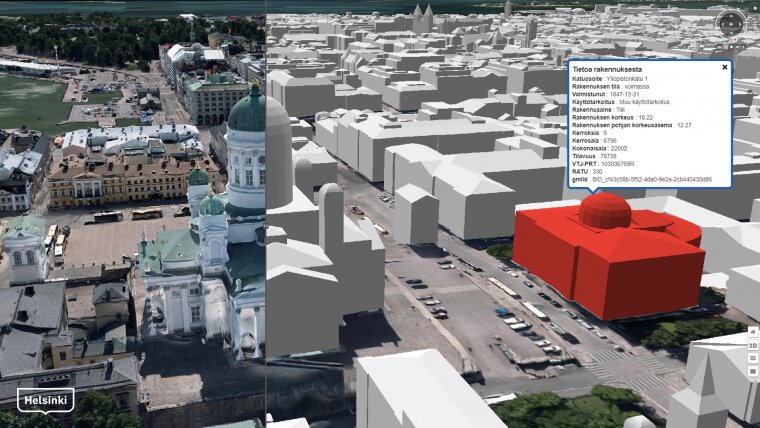Toggle the 3D view mode button
760x428 pixels.
coord(753,345)
